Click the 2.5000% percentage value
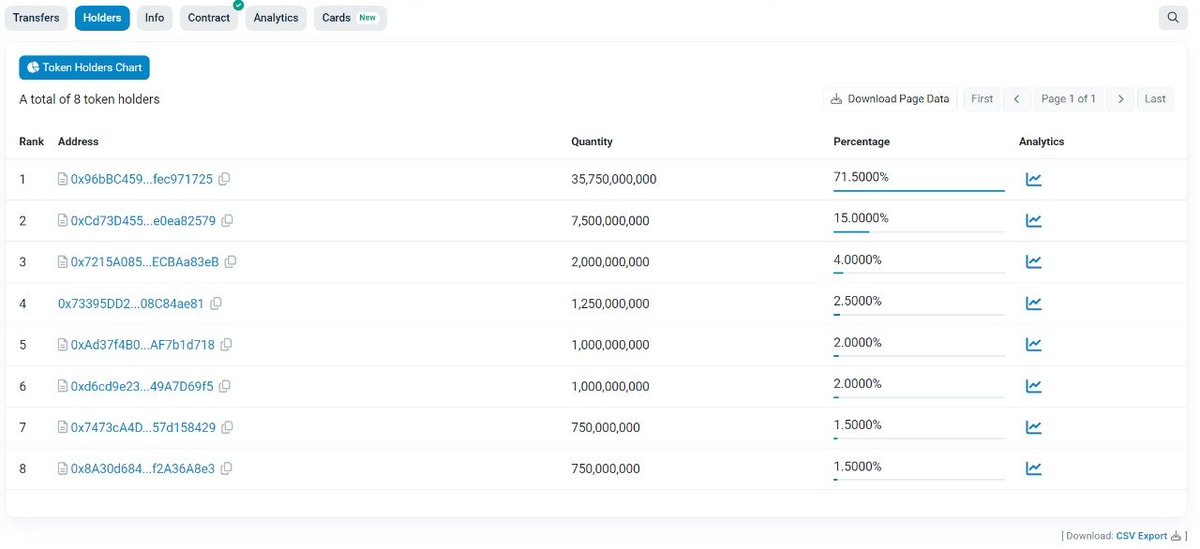Screen dimensions: 1200x549 857,301
